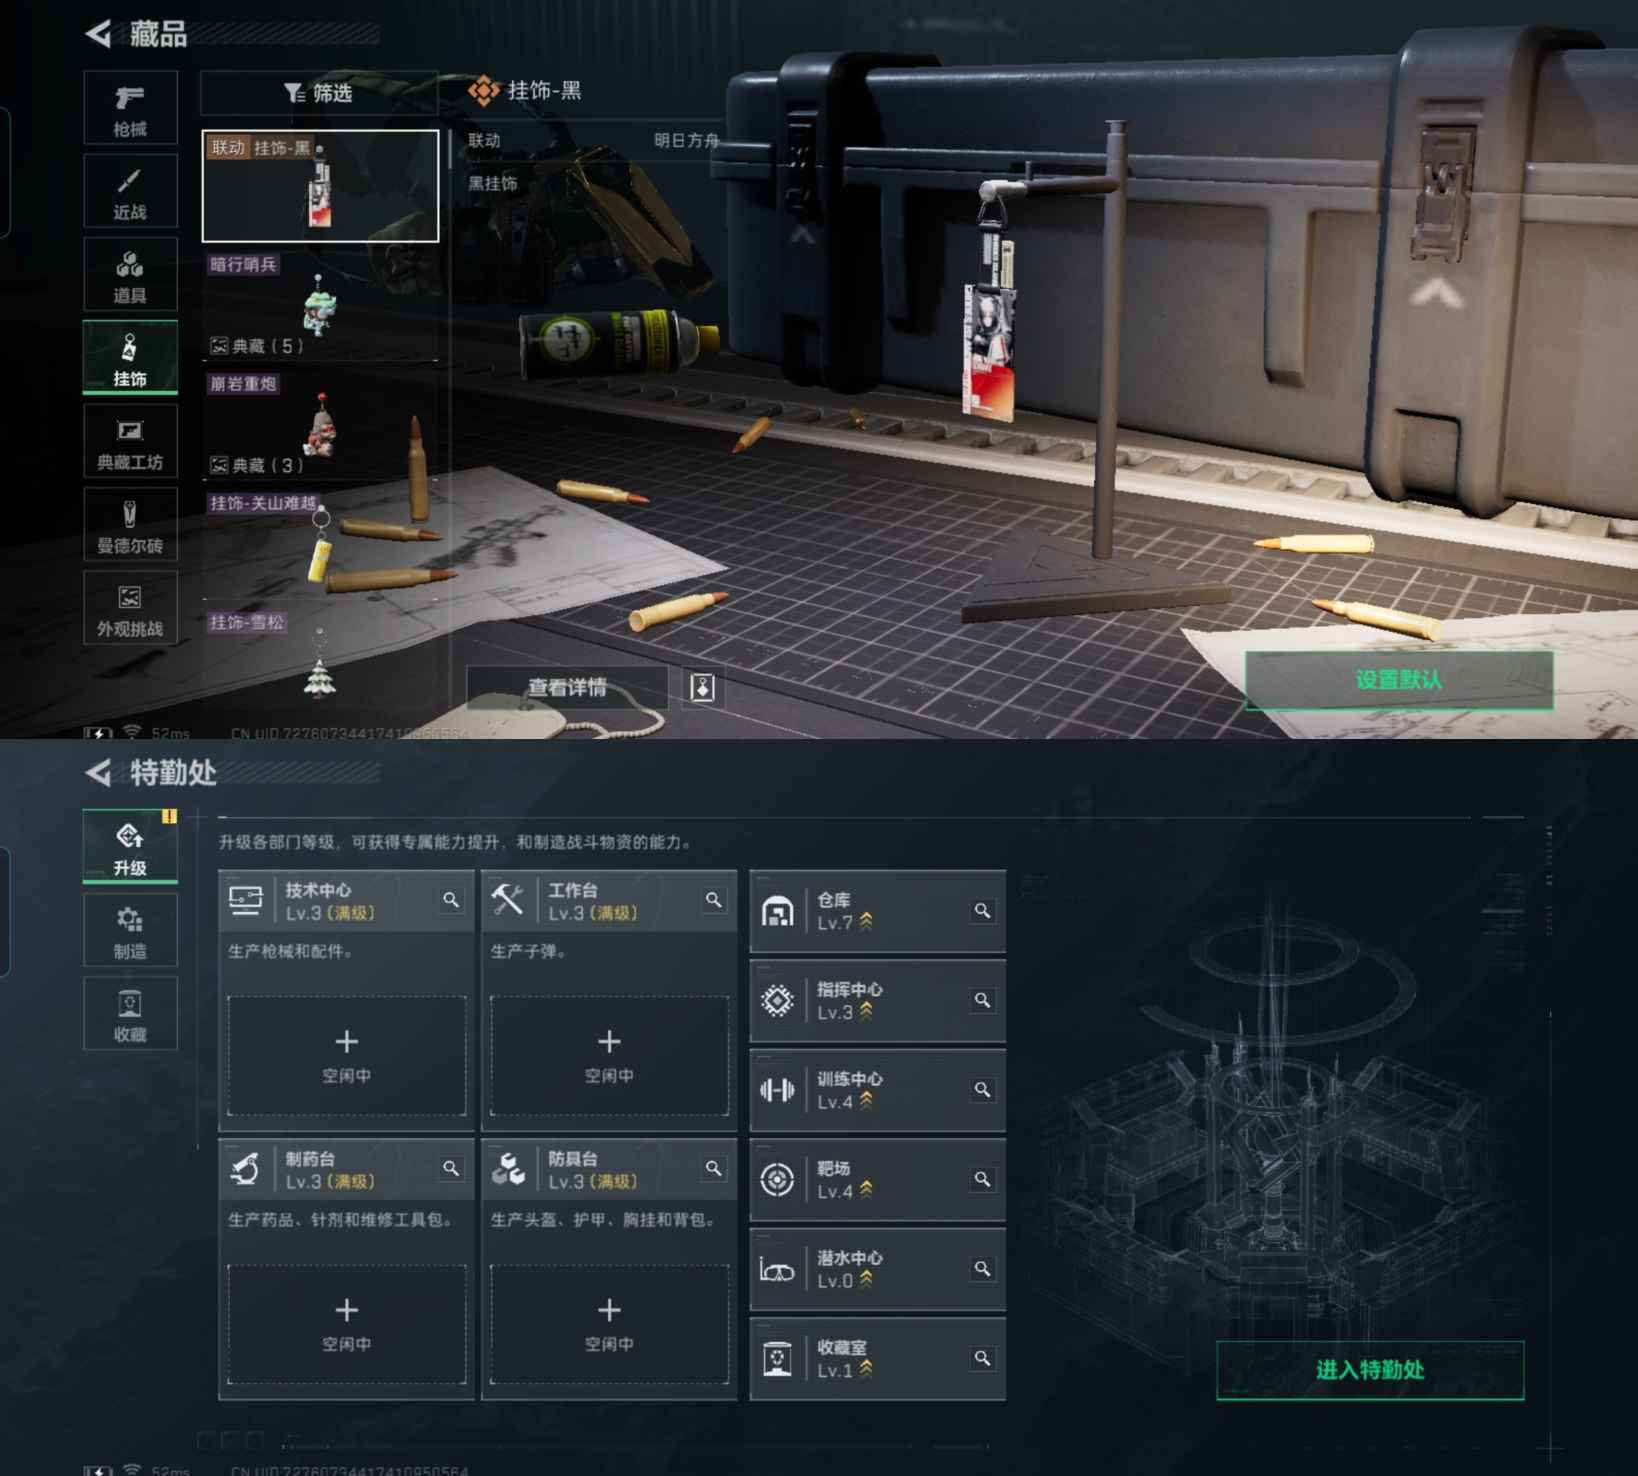Expand the 暗行哨兵 典藏 (5) collection
This screenshot has height=1476, width=1638.
257,346
